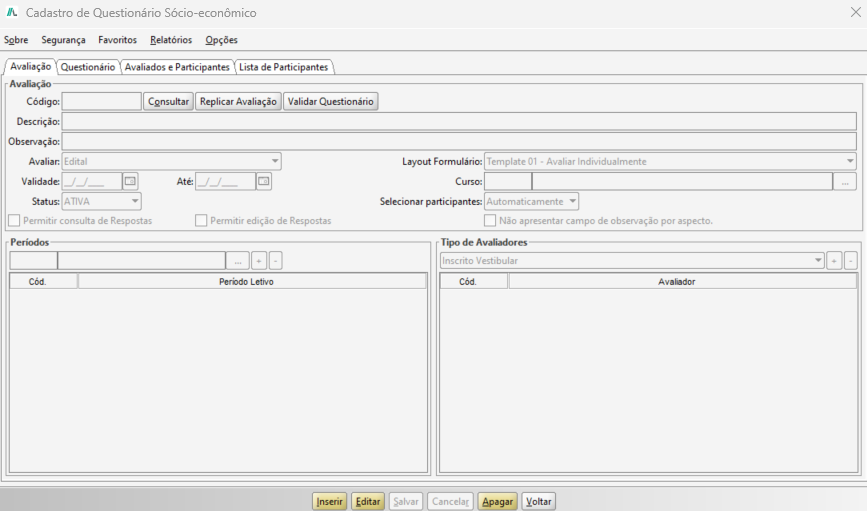This screenshot has height=511, width=867.
Task: Switch to the Questionário tab
Action: click(x=88, y=67)
